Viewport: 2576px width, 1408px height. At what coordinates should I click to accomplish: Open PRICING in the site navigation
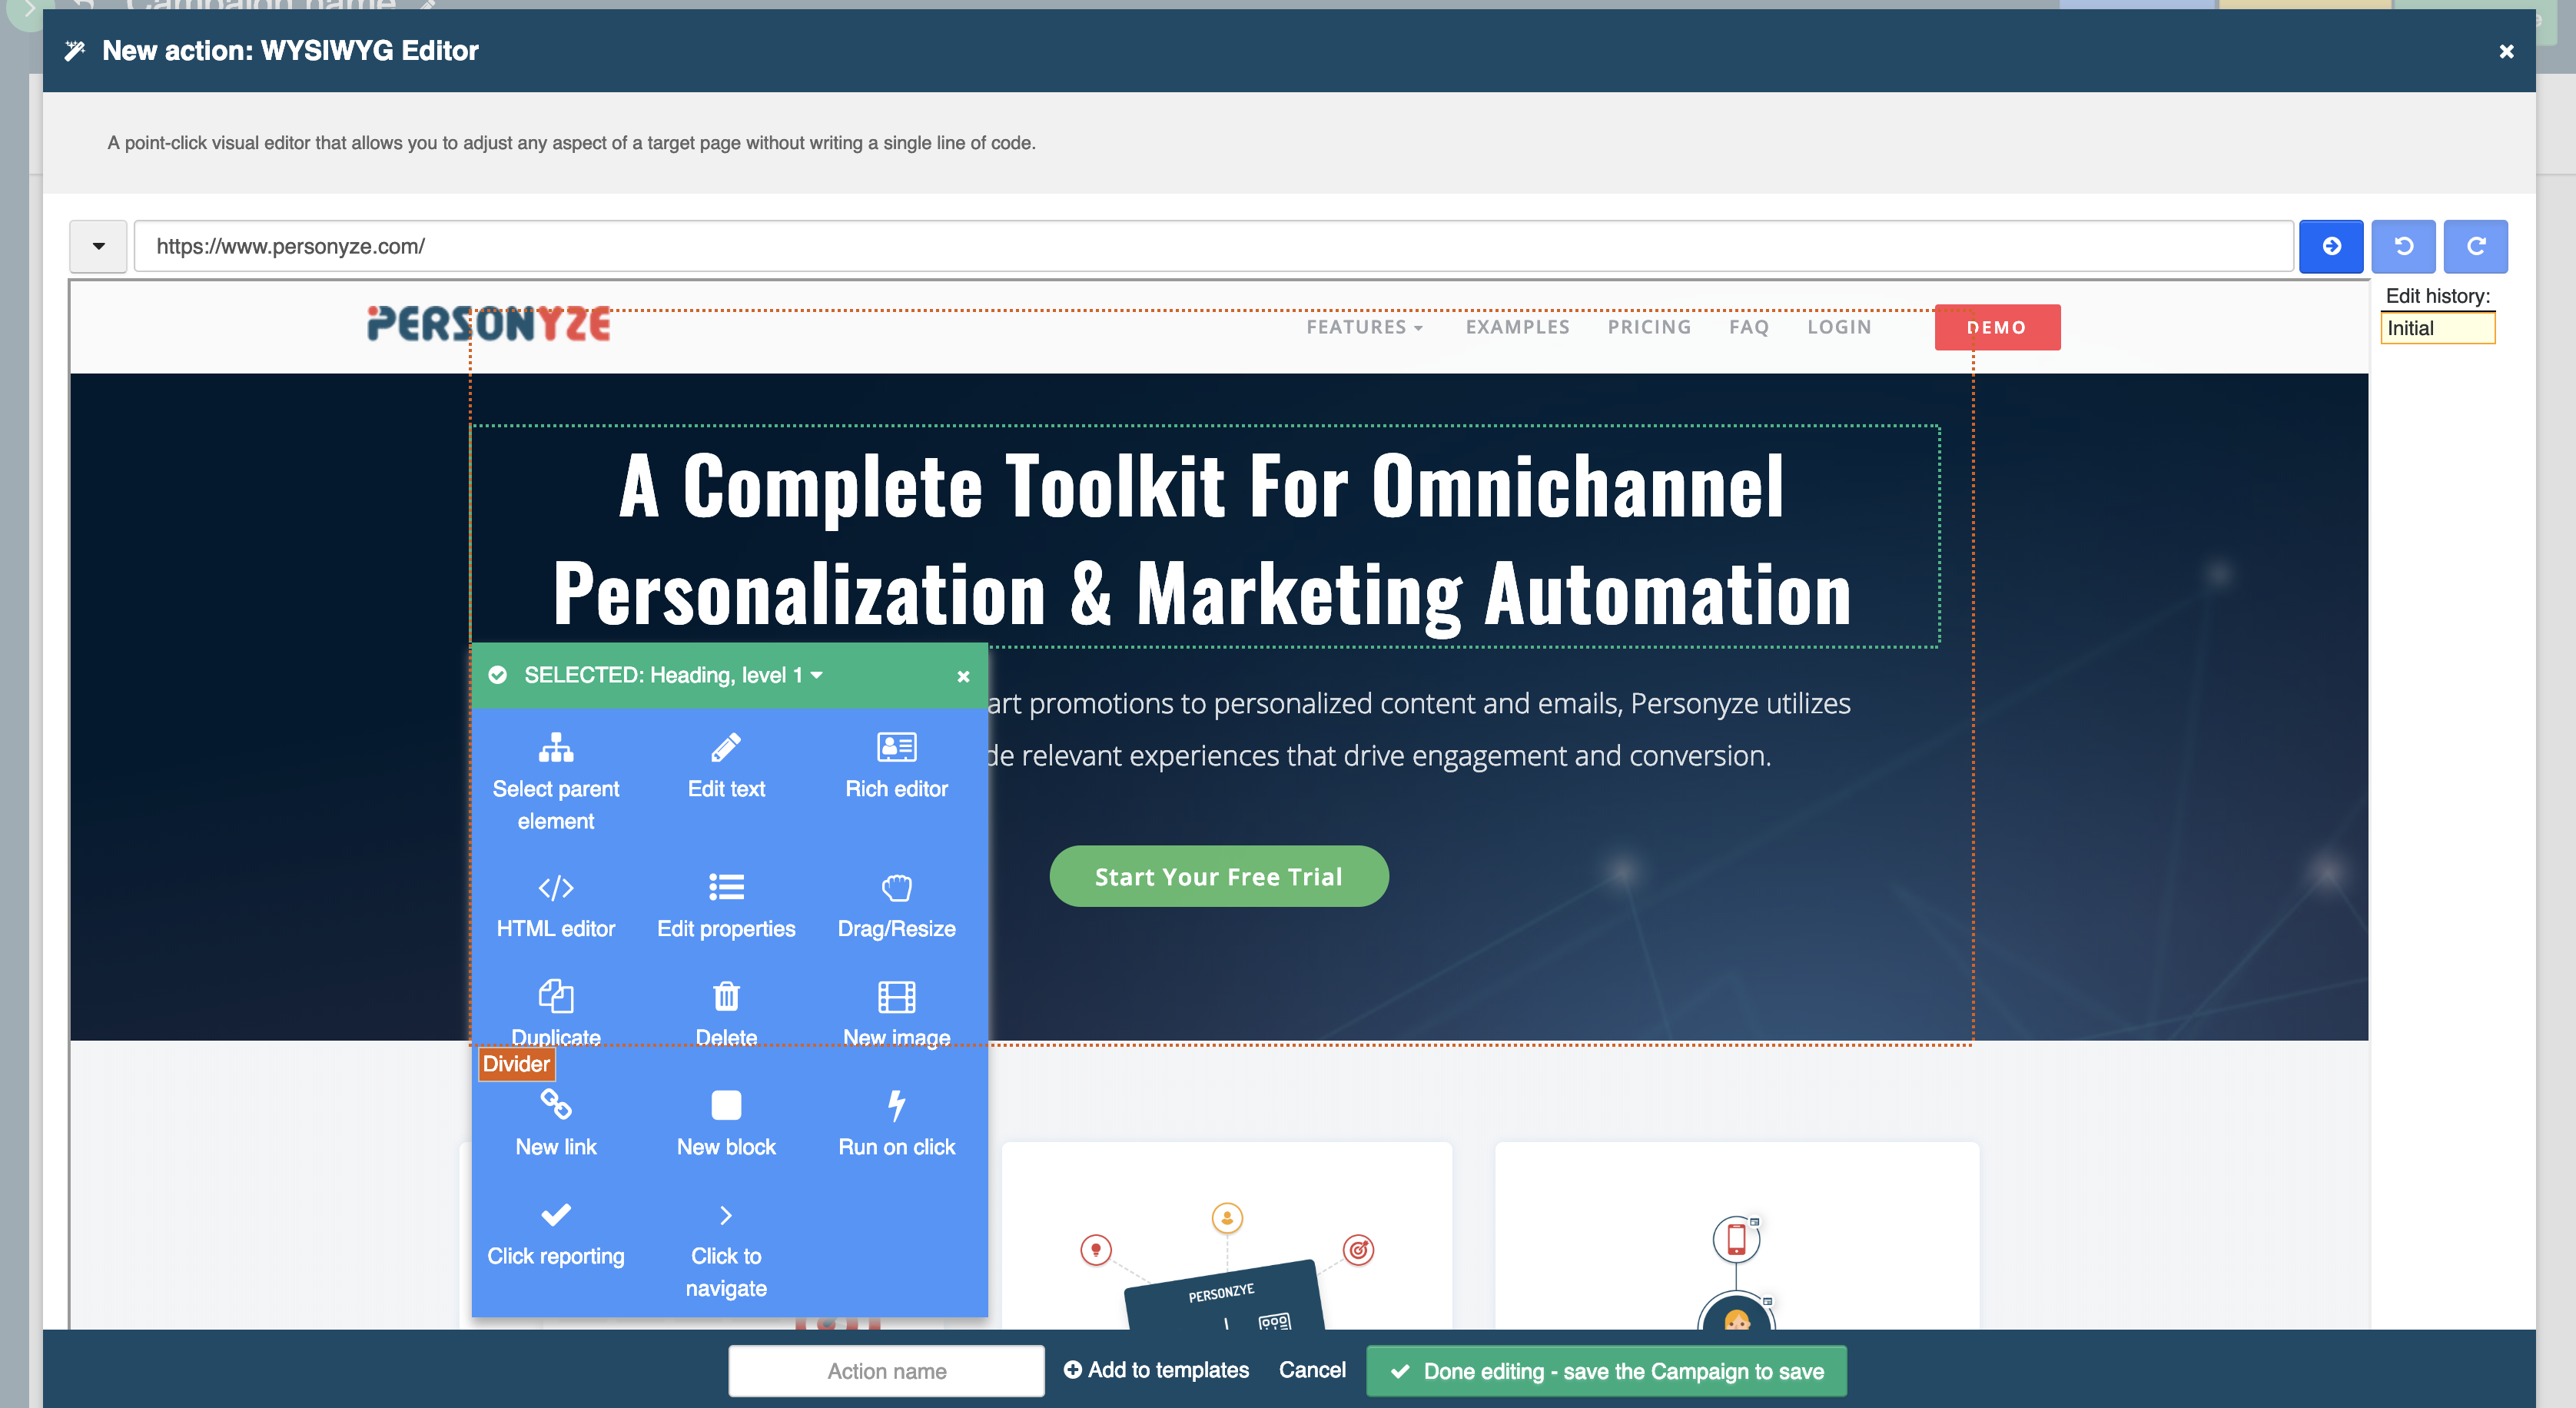[x=1649, y=327]
